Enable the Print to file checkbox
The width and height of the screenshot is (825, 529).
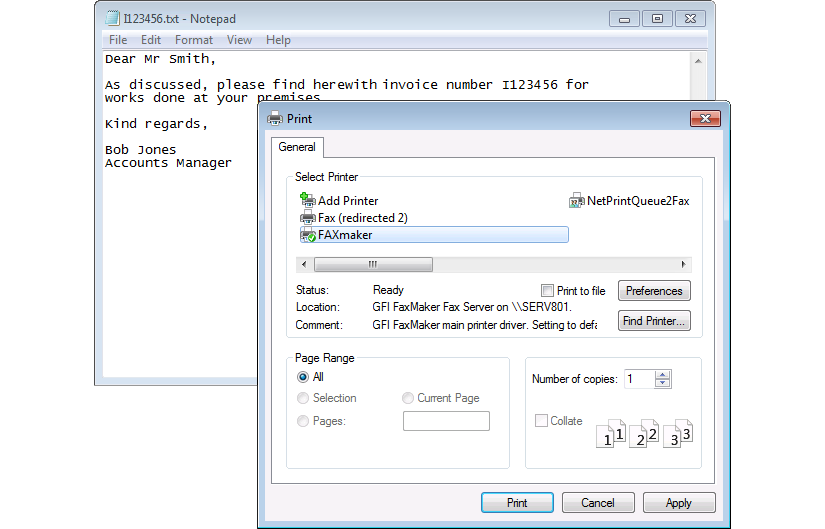point(547,291)
